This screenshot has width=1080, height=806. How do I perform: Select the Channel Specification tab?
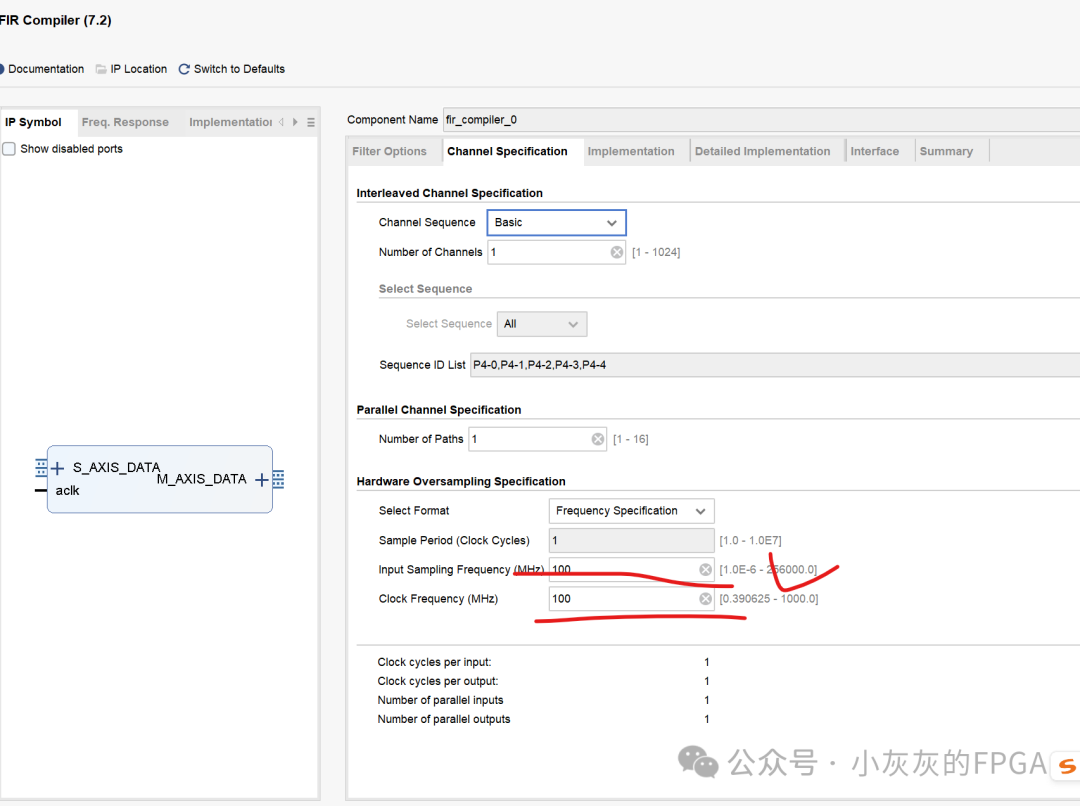coord(507,152)
